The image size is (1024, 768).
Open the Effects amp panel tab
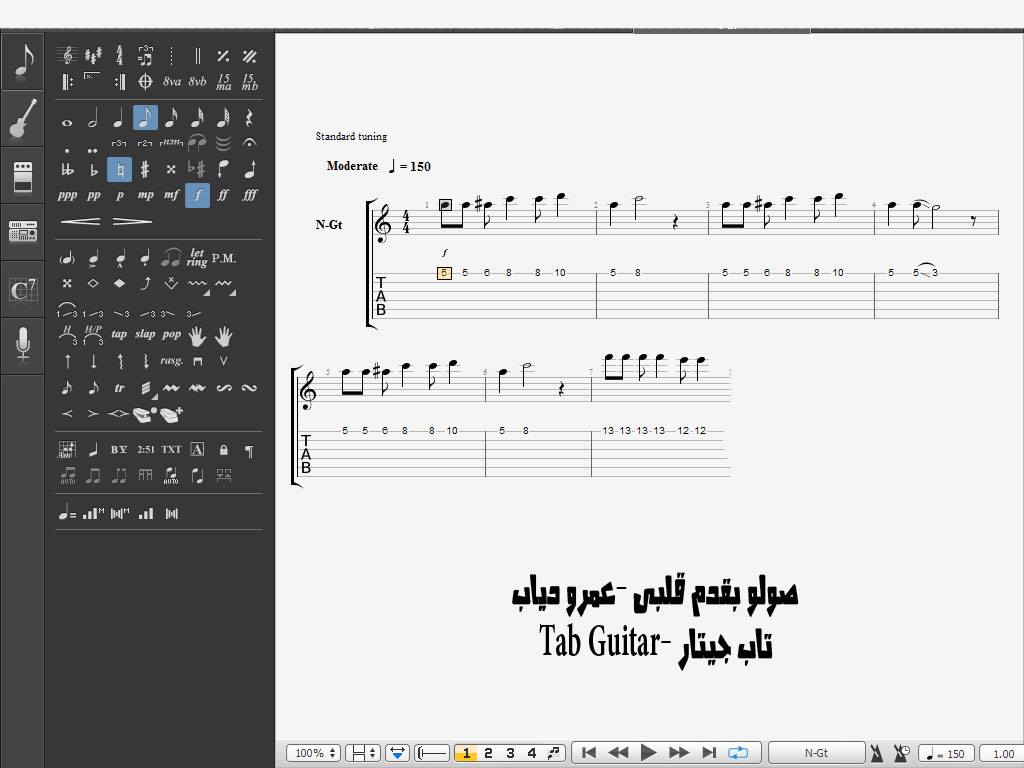click(22, 176)
